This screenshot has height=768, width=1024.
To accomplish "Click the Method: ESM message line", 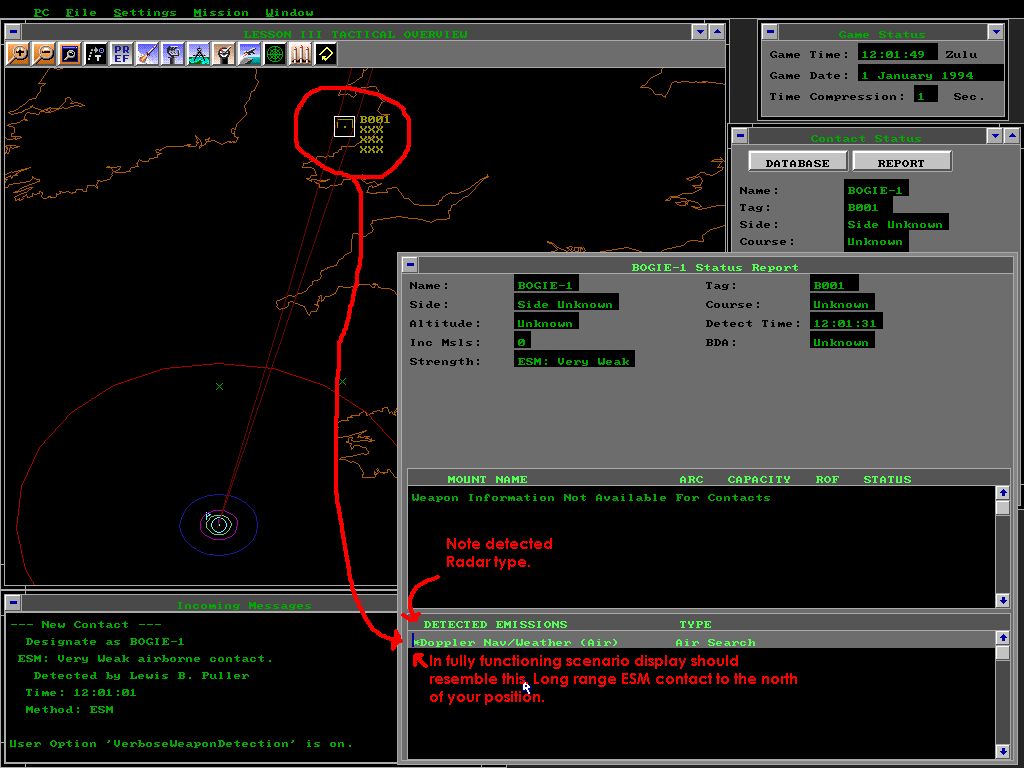I will pos(69,709).
